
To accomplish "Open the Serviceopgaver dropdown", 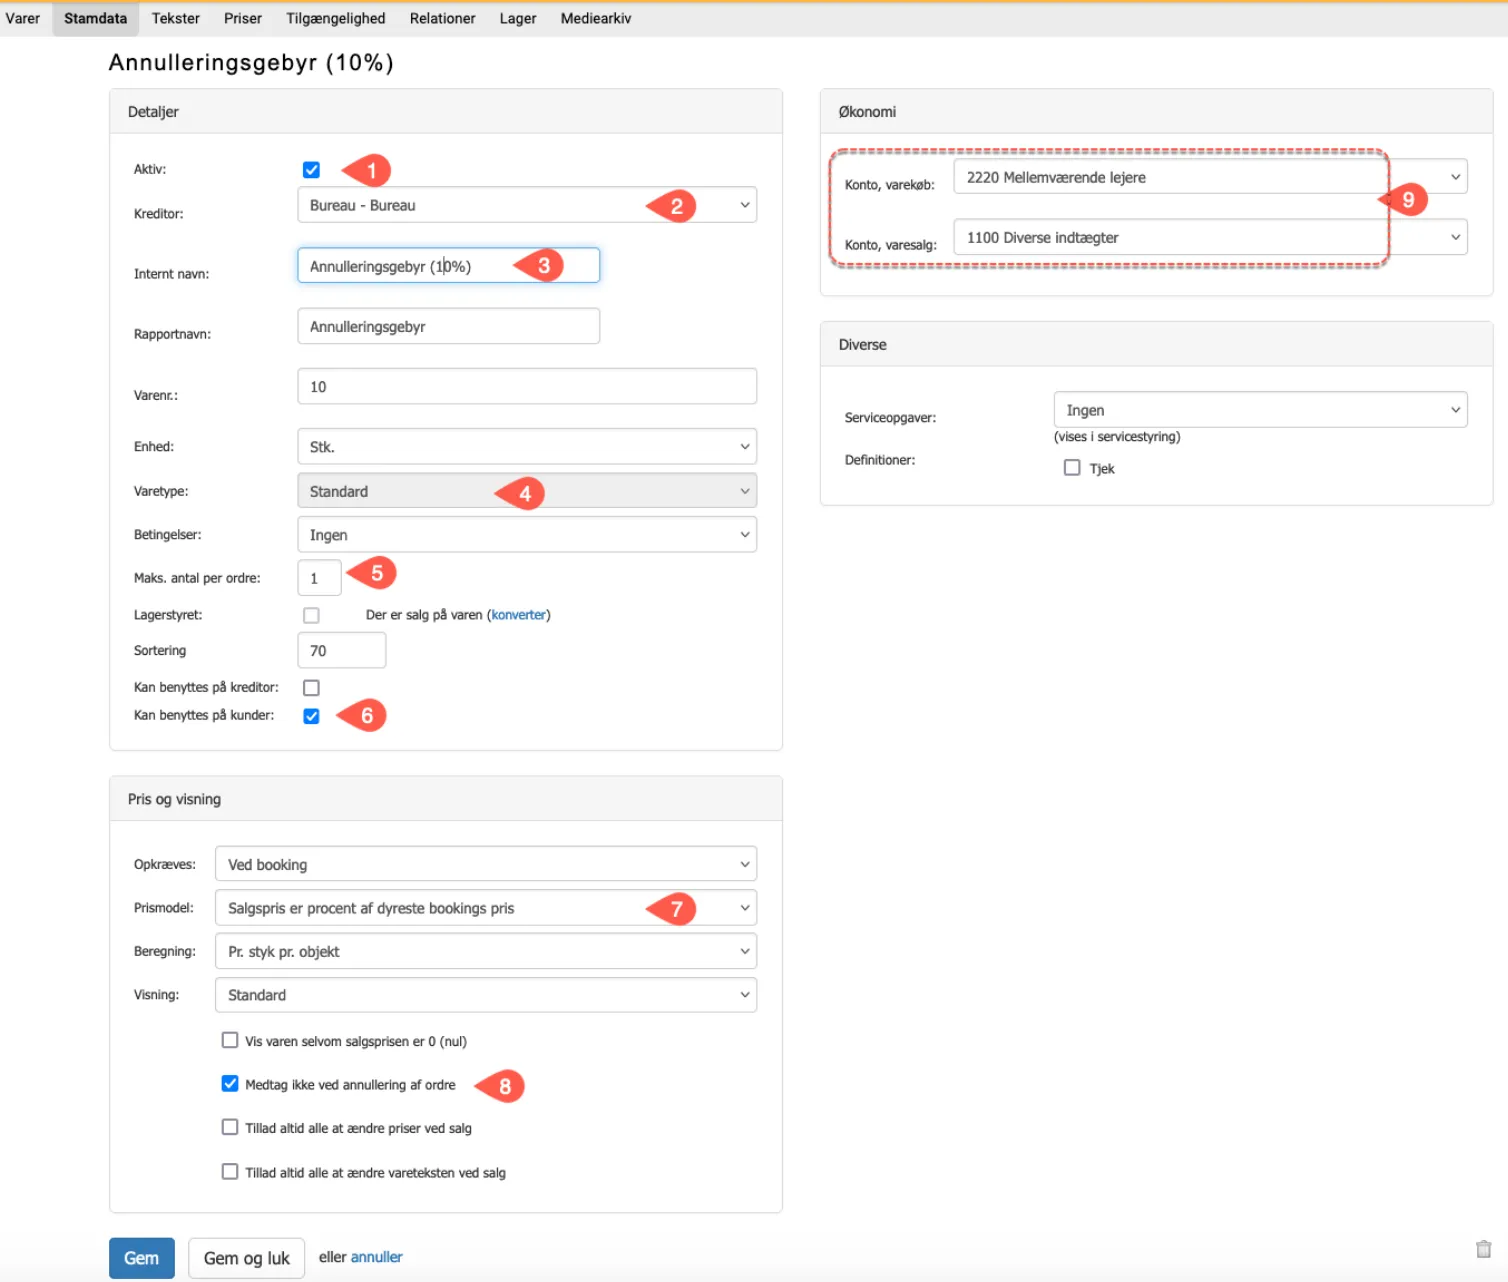I will click(1259, 410).
